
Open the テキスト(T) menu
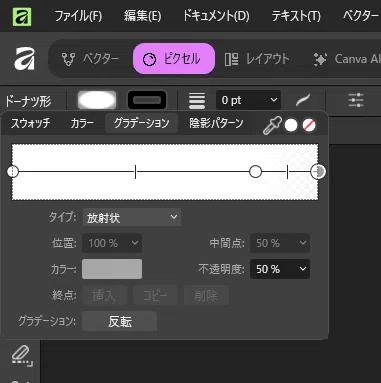(296, 16)
